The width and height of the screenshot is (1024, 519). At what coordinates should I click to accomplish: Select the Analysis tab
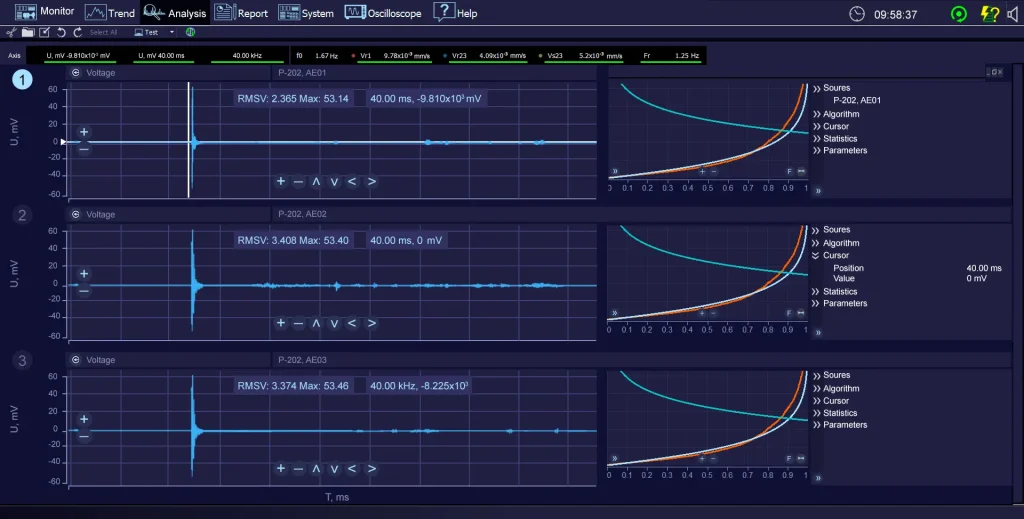tap(174, 12)
